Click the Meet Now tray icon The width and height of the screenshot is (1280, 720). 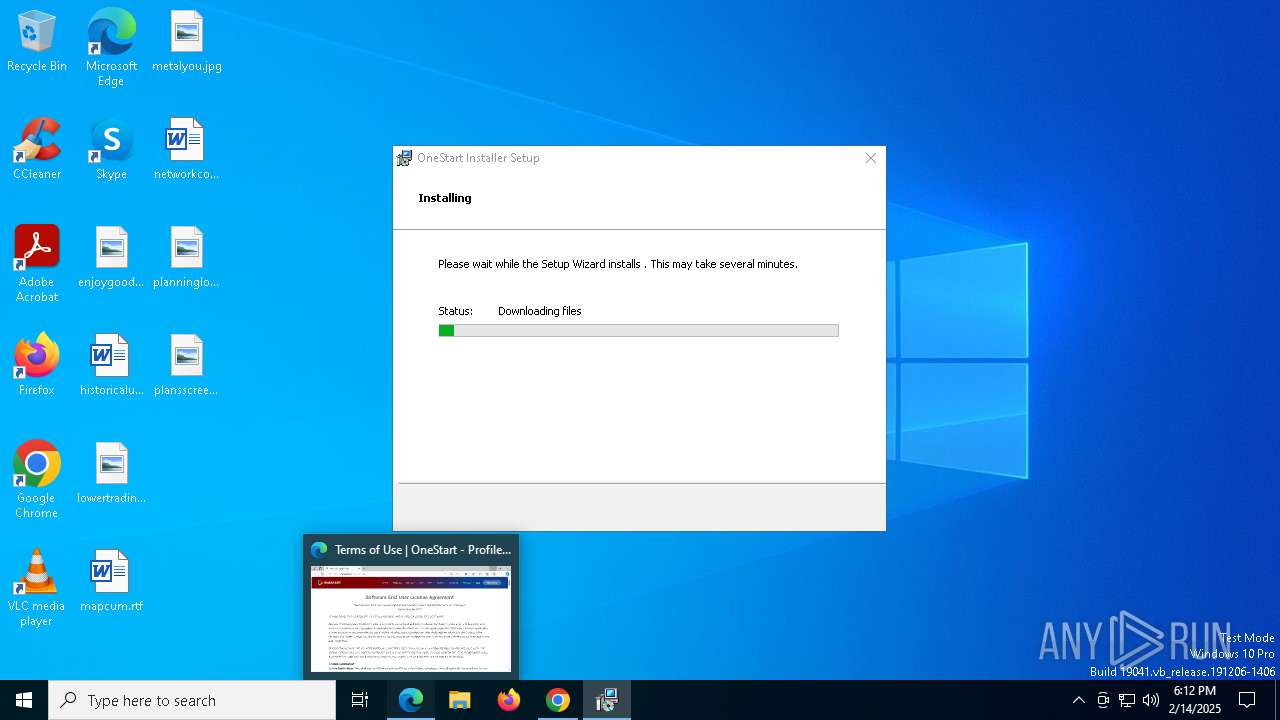coord(1103,700)
